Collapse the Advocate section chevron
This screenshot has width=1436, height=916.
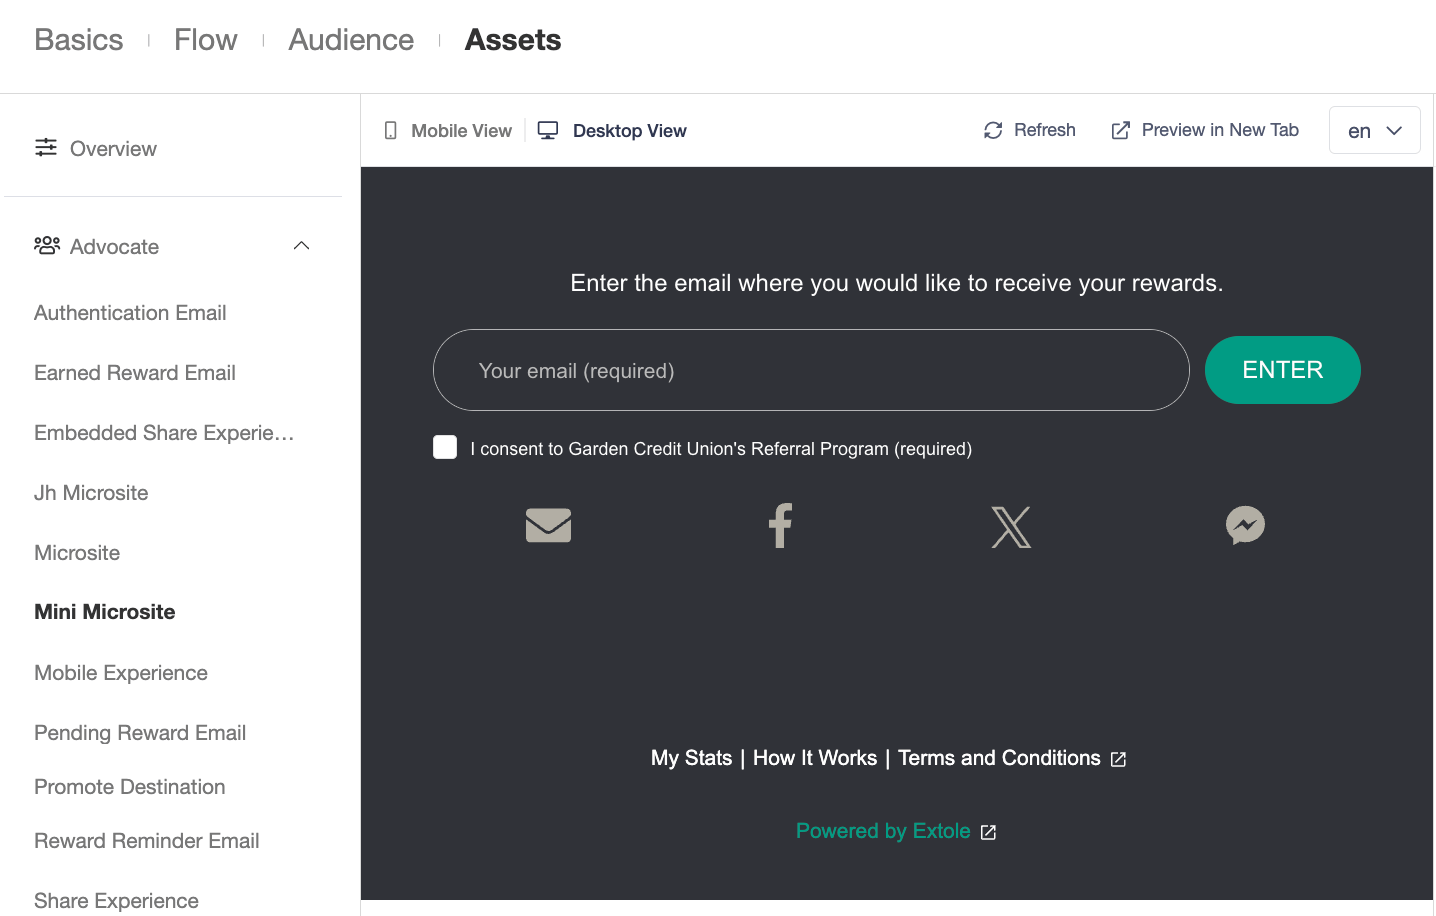pyautogui.click(x=301, y=246)
